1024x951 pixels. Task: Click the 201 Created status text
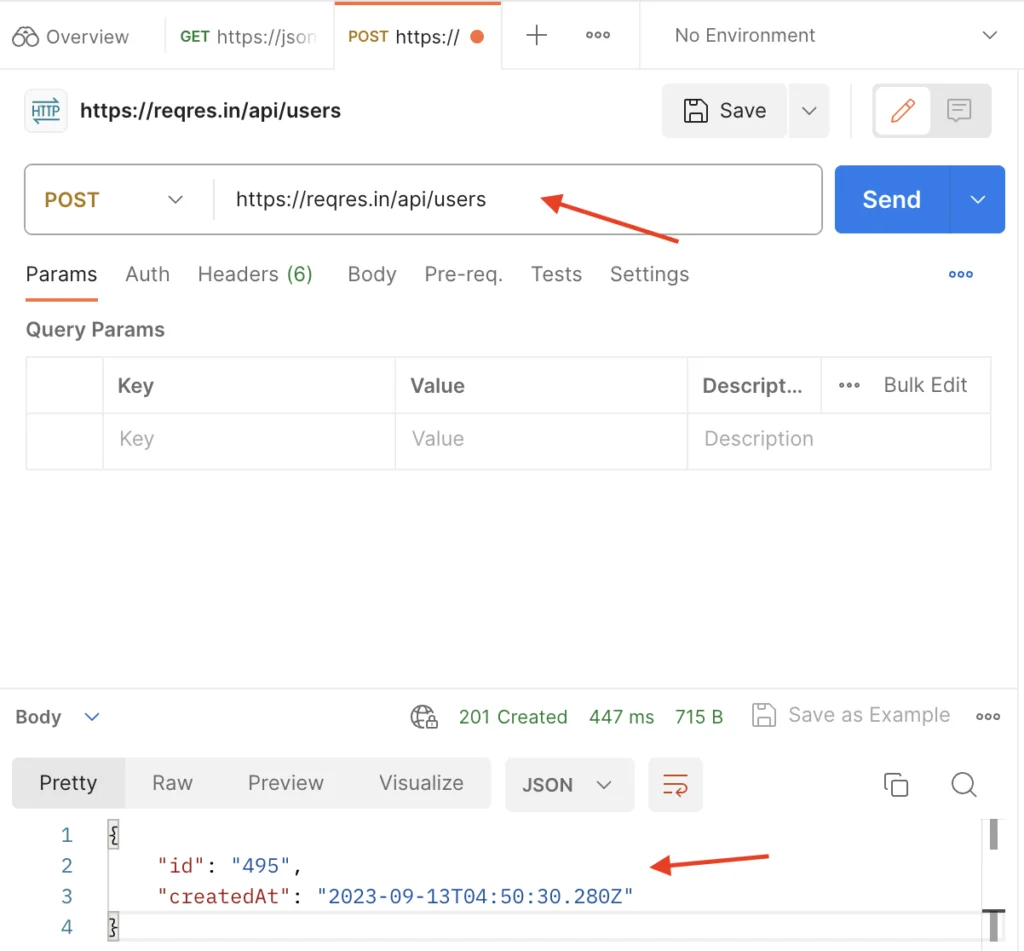[x=513, y=717]
